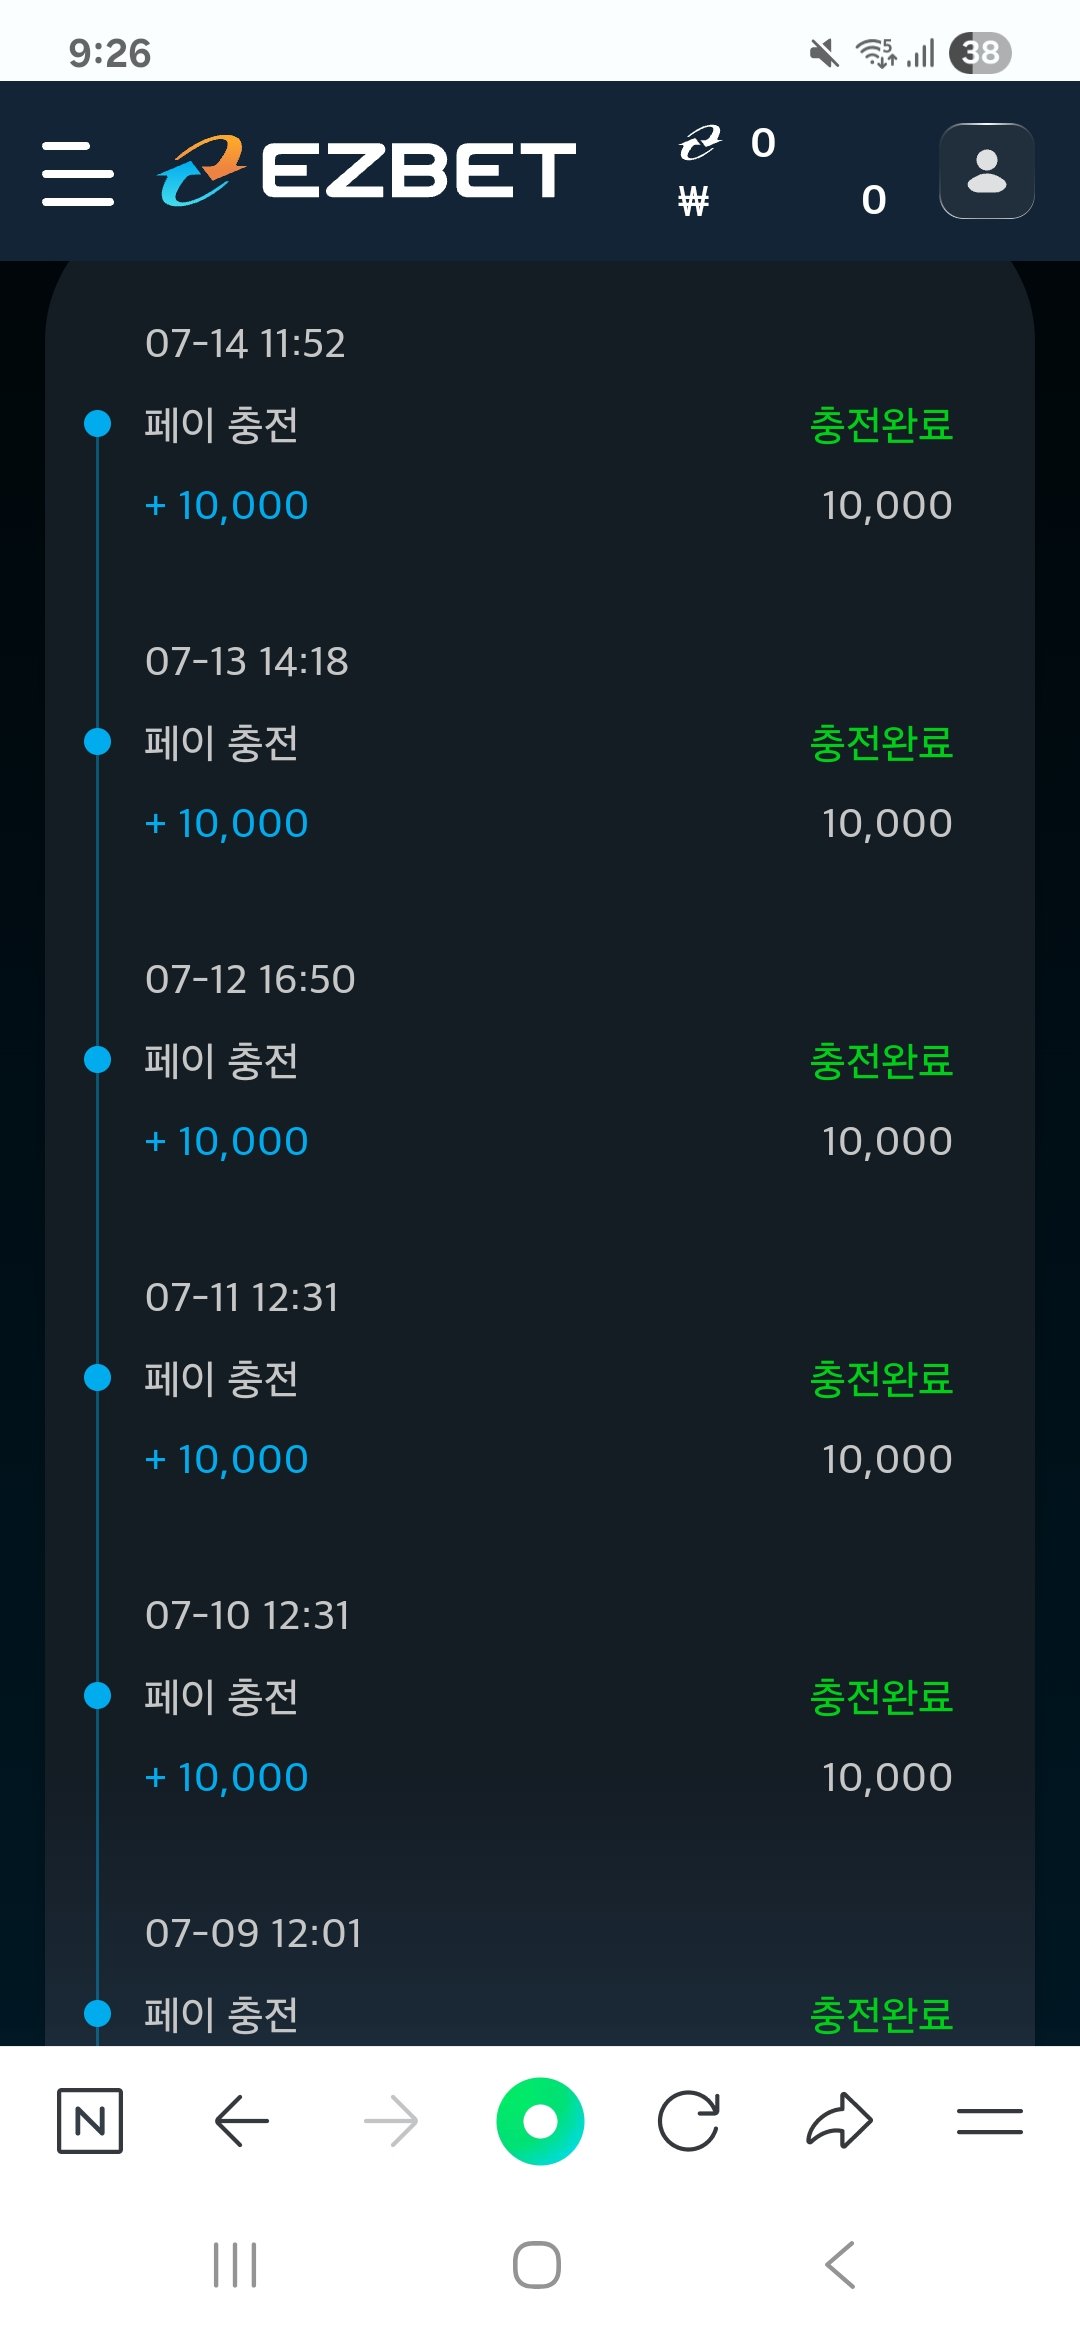Select the 07-14 11:52 timeline marker
Viewport: 1080px width, 2340px height.
(98, 424)
